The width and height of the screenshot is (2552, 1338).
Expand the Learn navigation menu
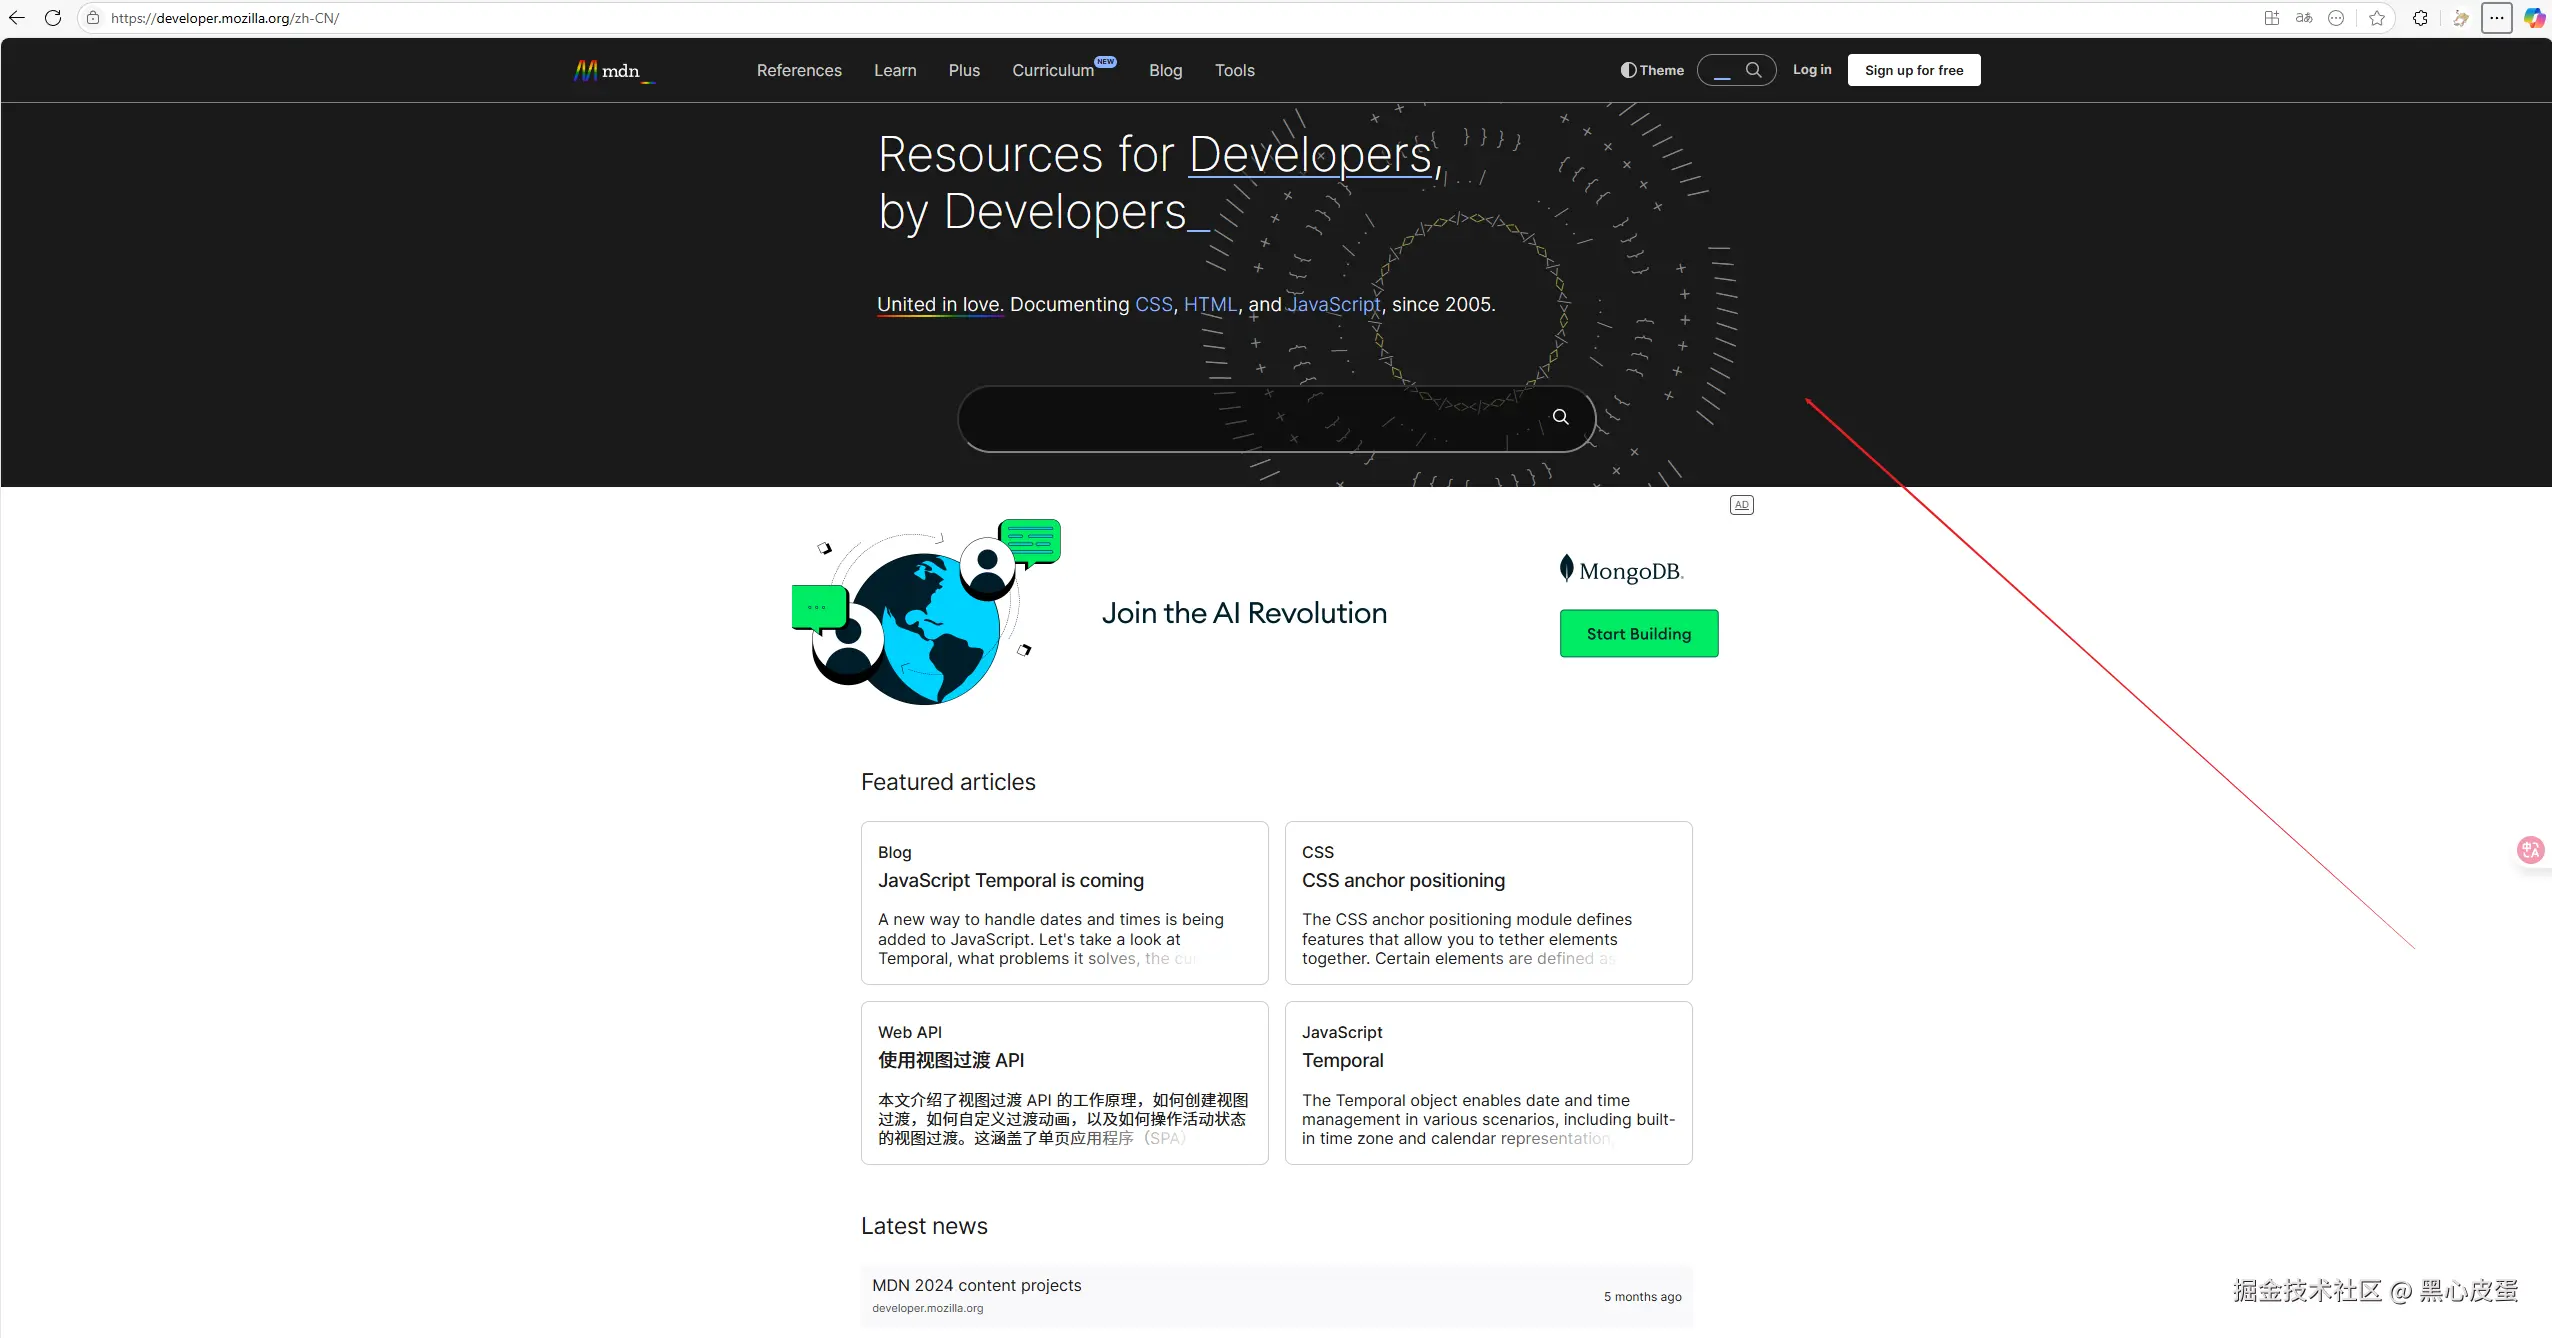[x=894, y=70]
